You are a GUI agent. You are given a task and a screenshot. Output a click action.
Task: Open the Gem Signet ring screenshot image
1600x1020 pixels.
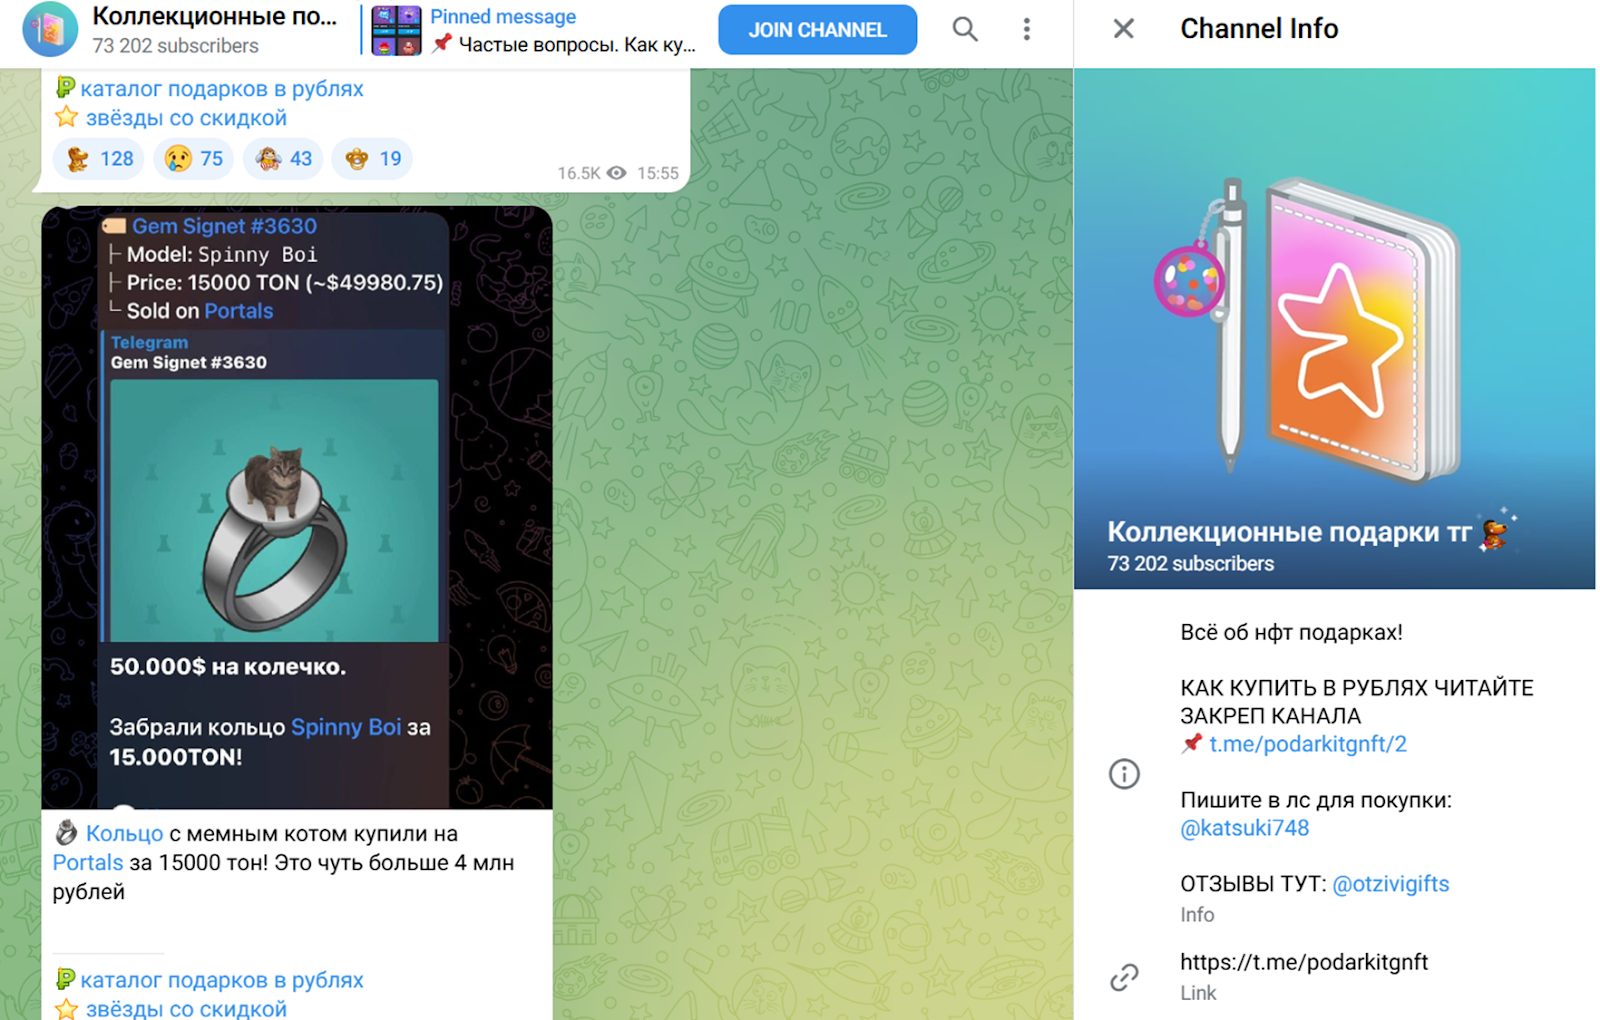(297, 508)
